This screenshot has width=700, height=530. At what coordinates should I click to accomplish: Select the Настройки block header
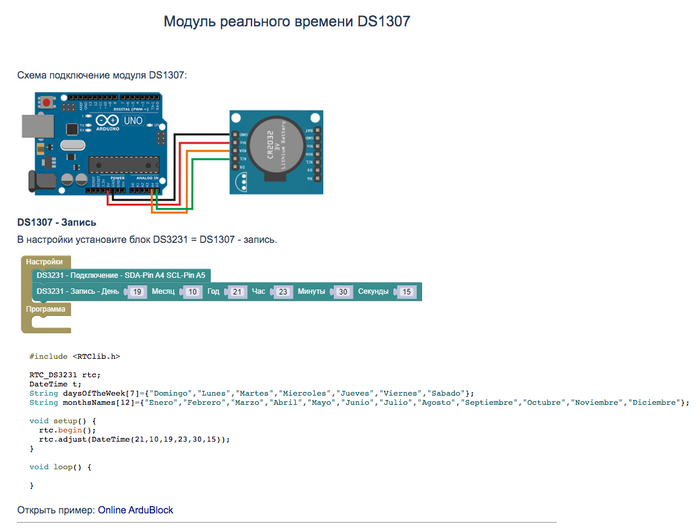tap(44, 261)
